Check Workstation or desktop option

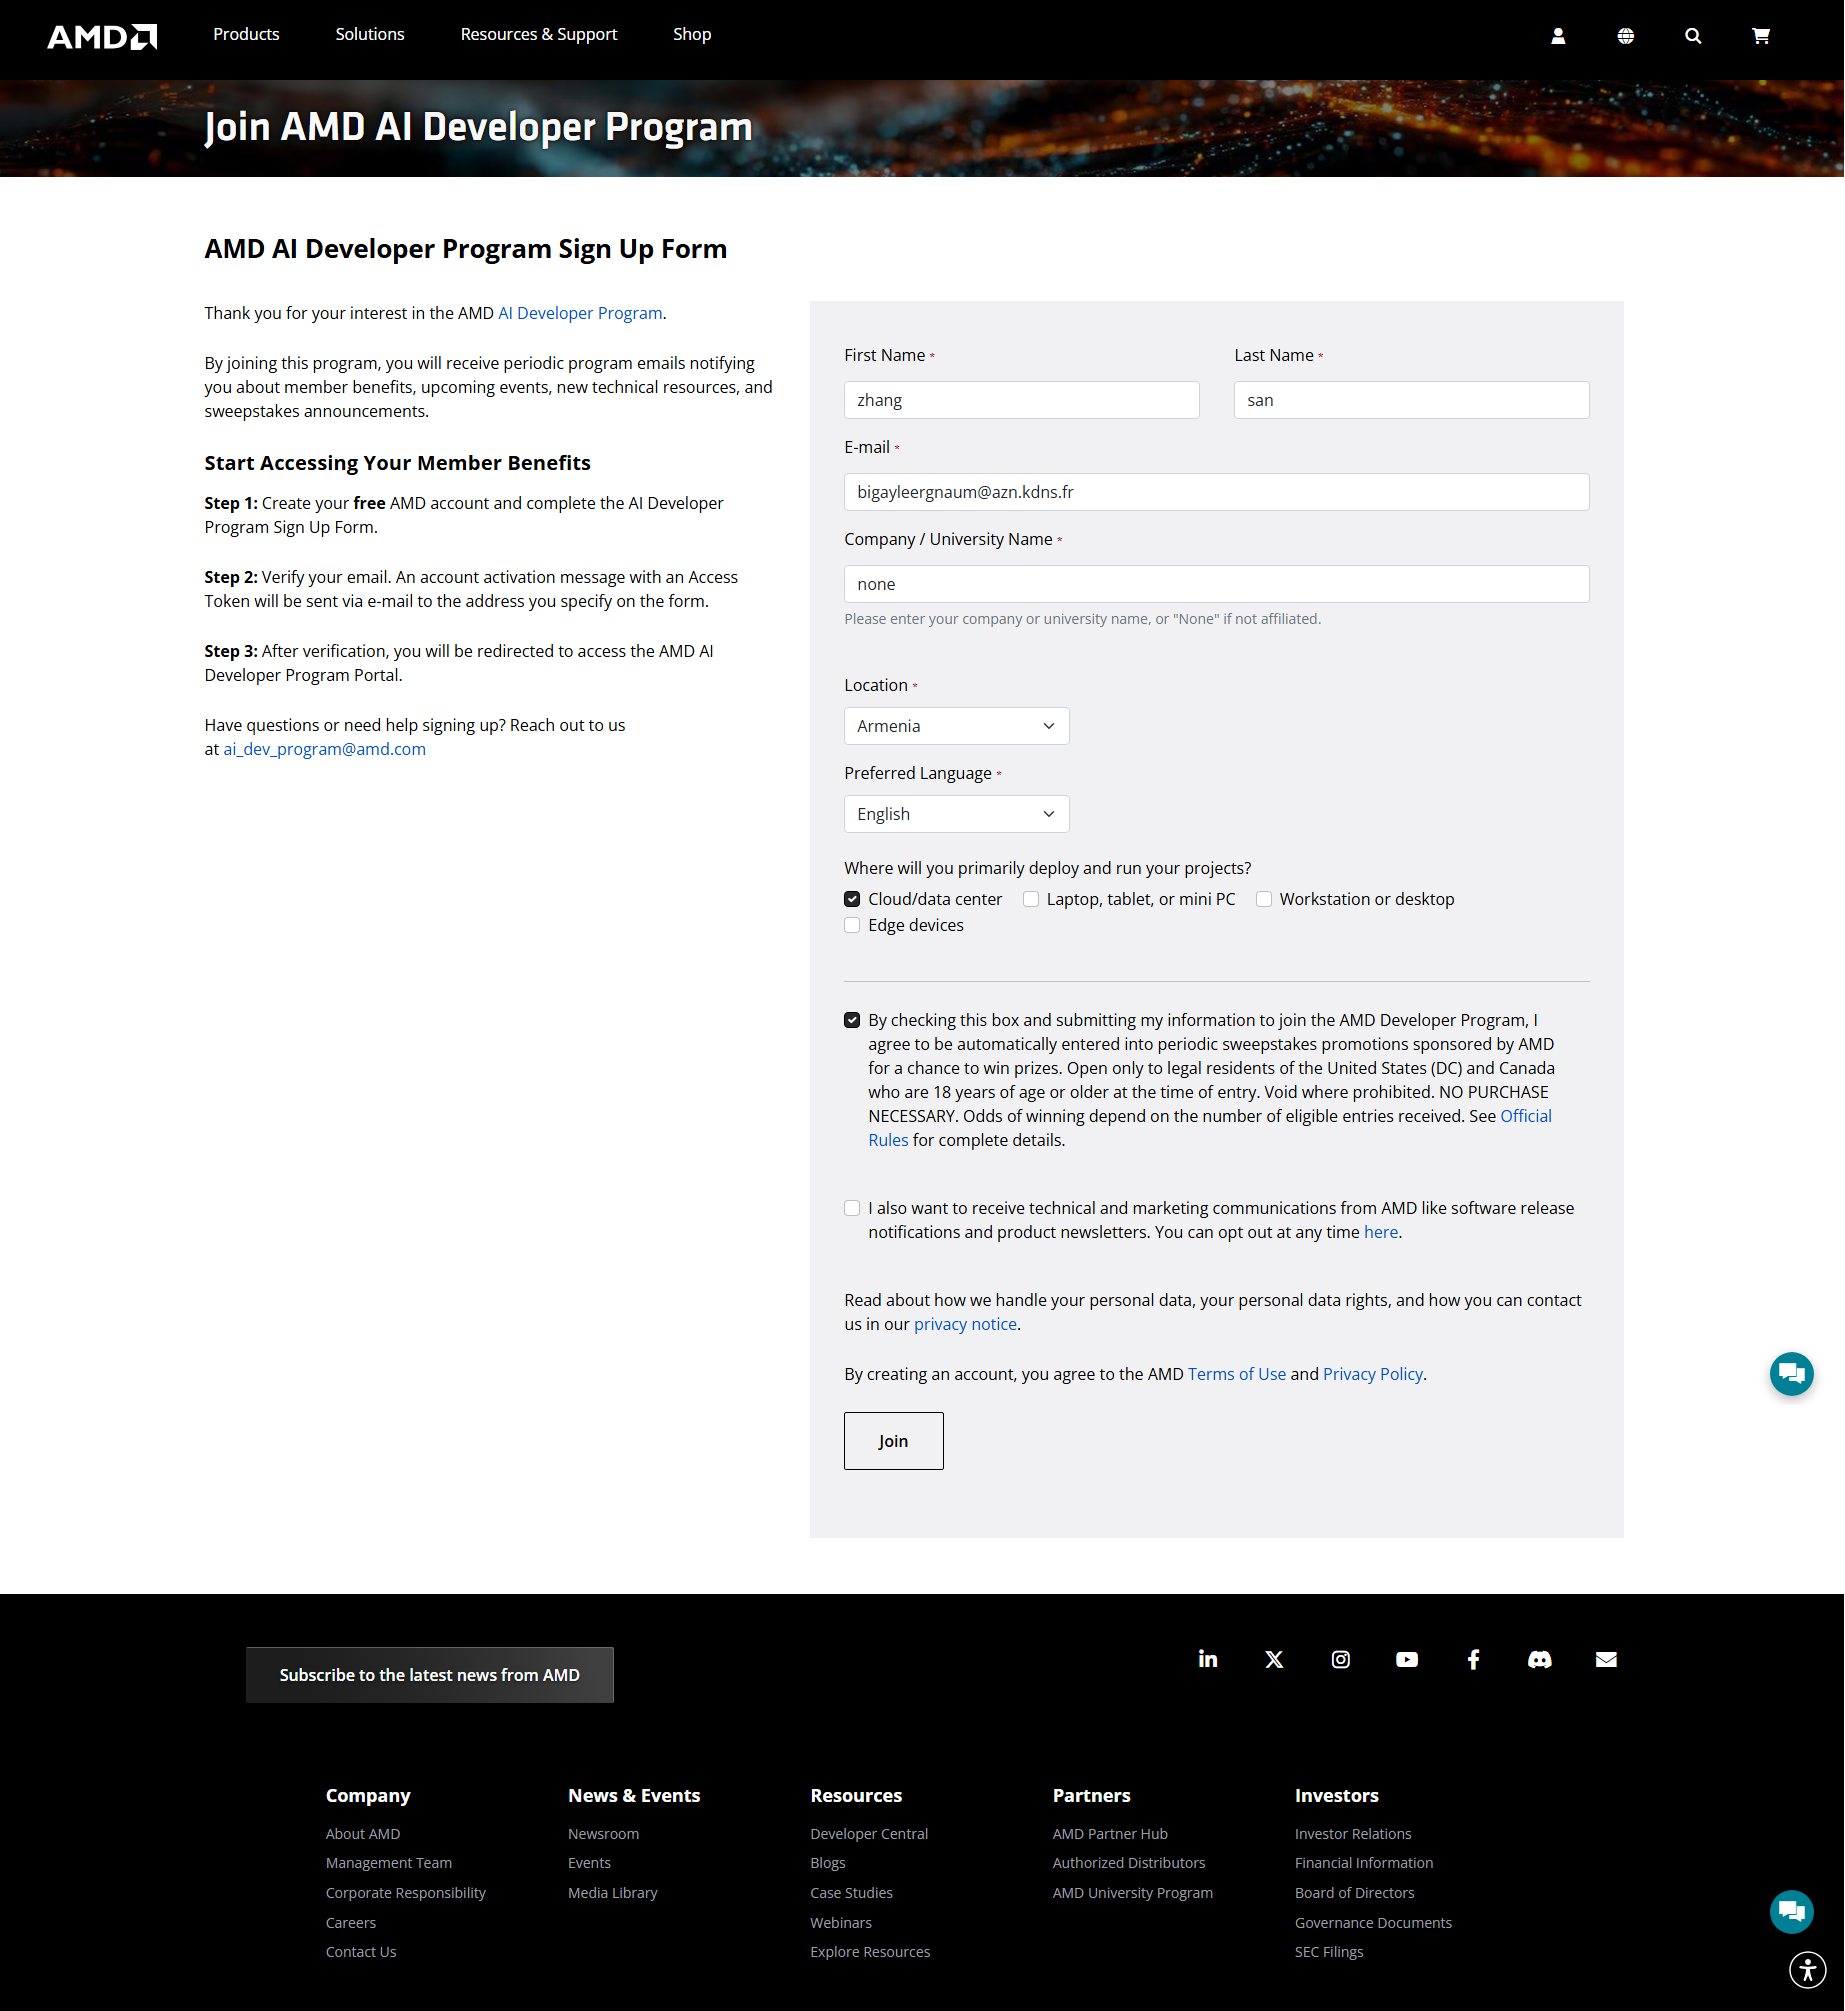tap(1264, 899)
